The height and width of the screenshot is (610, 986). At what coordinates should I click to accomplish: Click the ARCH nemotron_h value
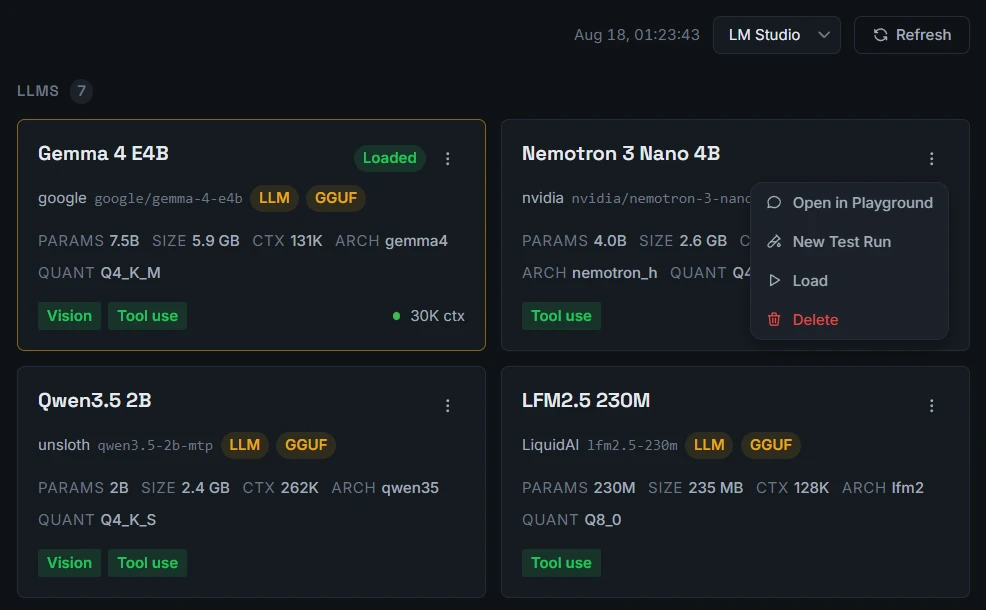pyautogui.click(x=614, y=273)
